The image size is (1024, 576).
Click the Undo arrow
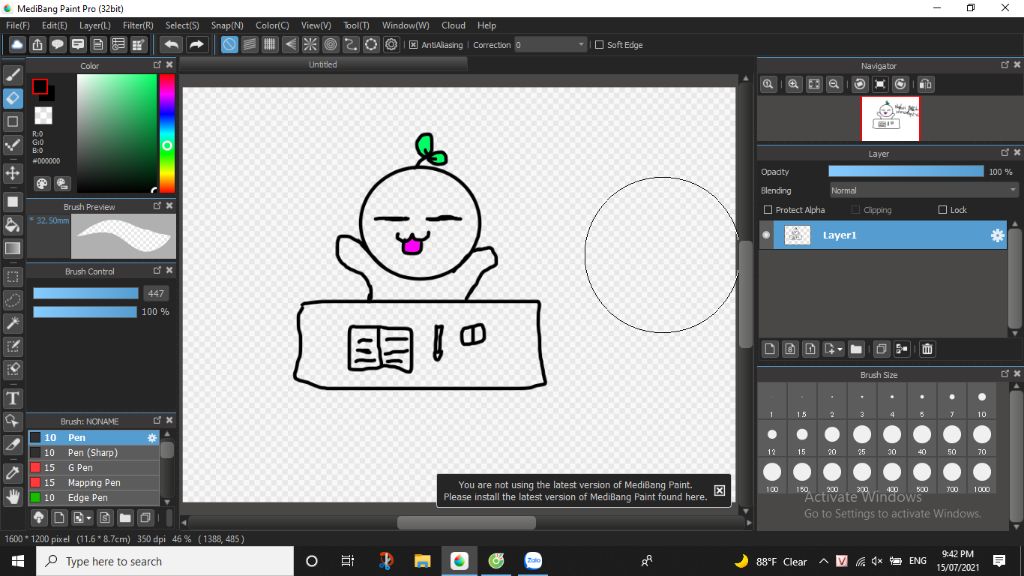[x=171, y=44]
